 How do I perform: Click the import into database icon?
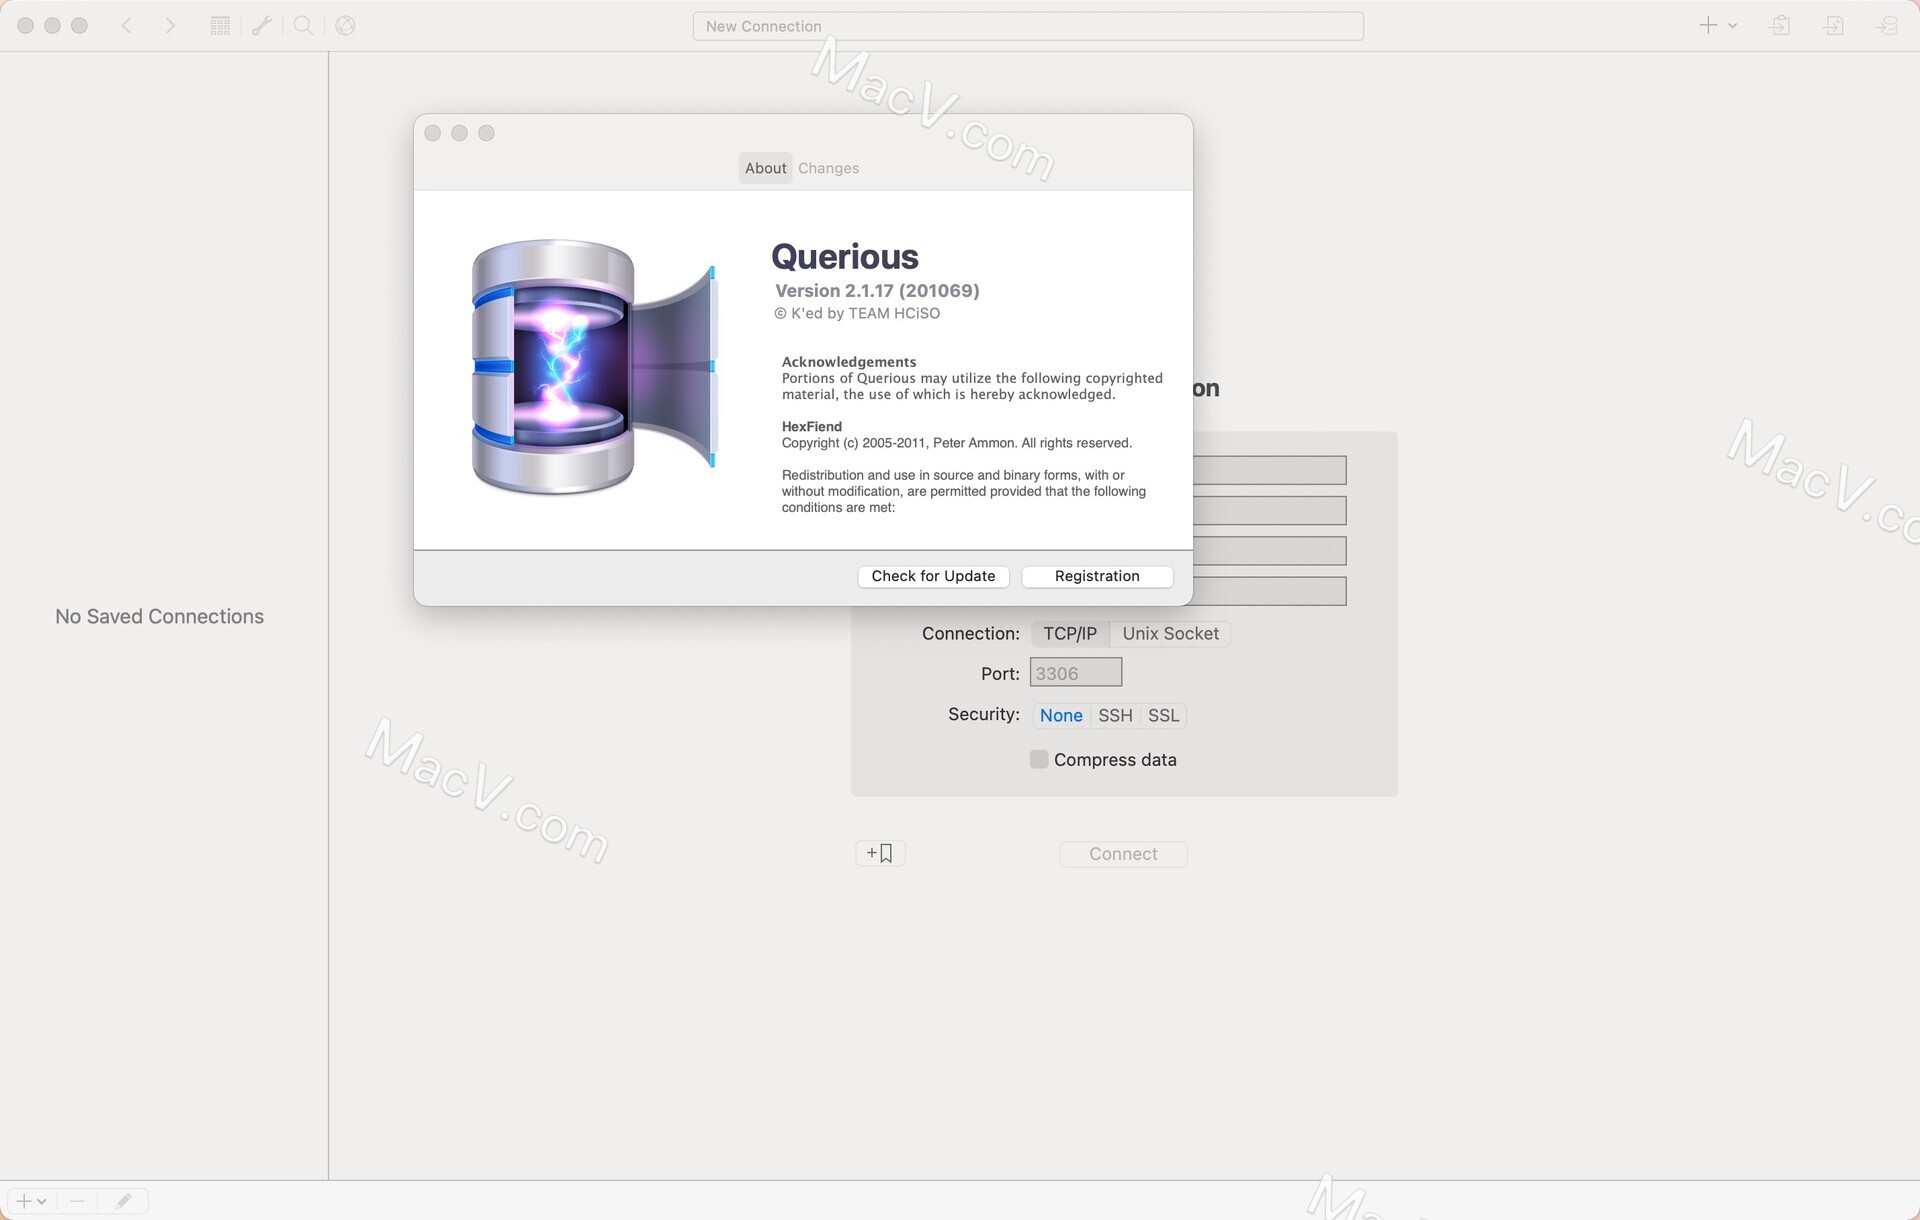pos(1887,26)
